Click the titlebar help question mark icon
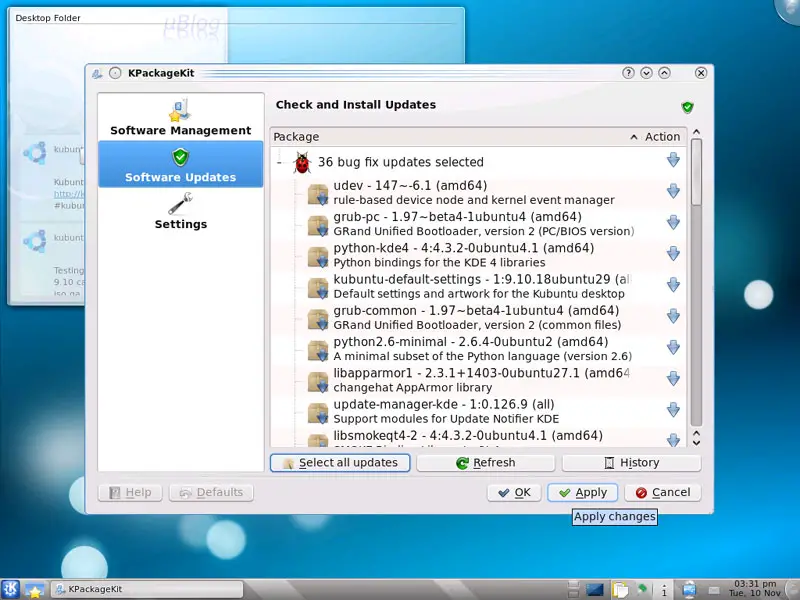The width and height of the screenshot is (800, 600). coord(628,73)
